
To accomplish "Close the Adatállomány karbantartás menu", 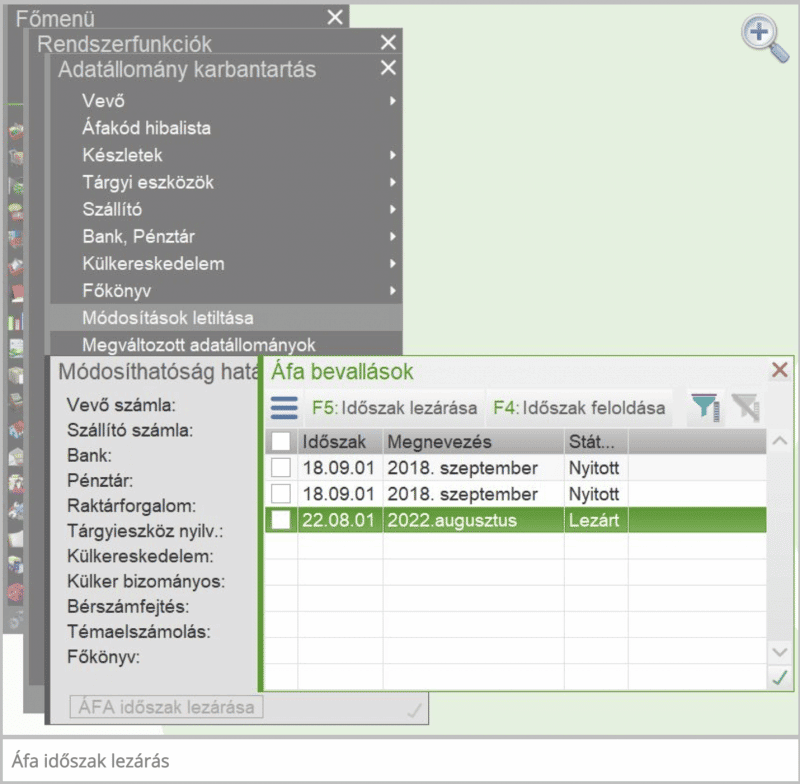I will point(388,67).
